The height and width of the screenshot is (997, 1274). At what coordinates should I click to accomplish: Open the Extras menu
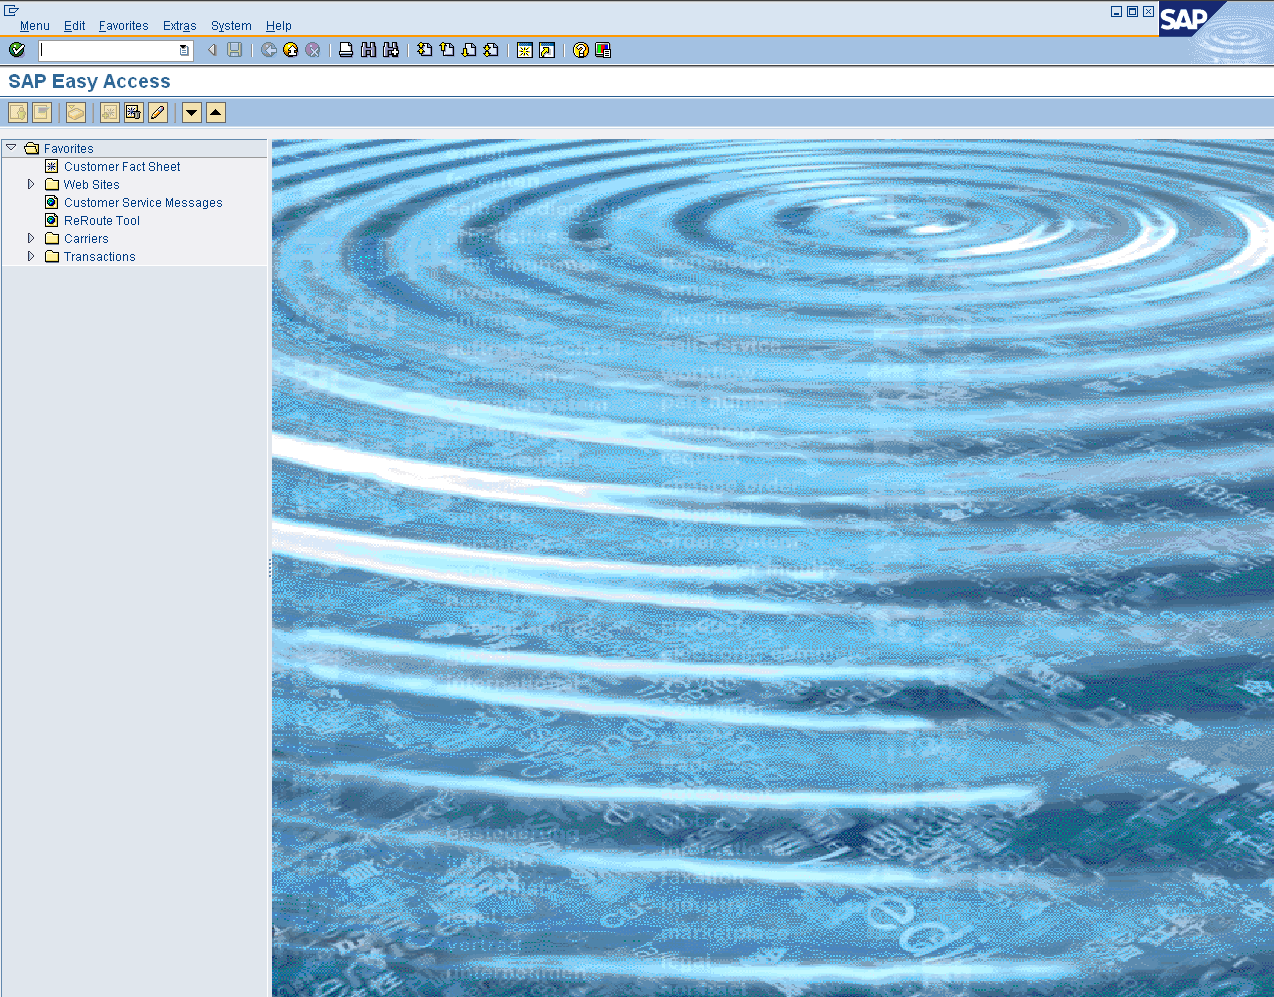point(179,26)
